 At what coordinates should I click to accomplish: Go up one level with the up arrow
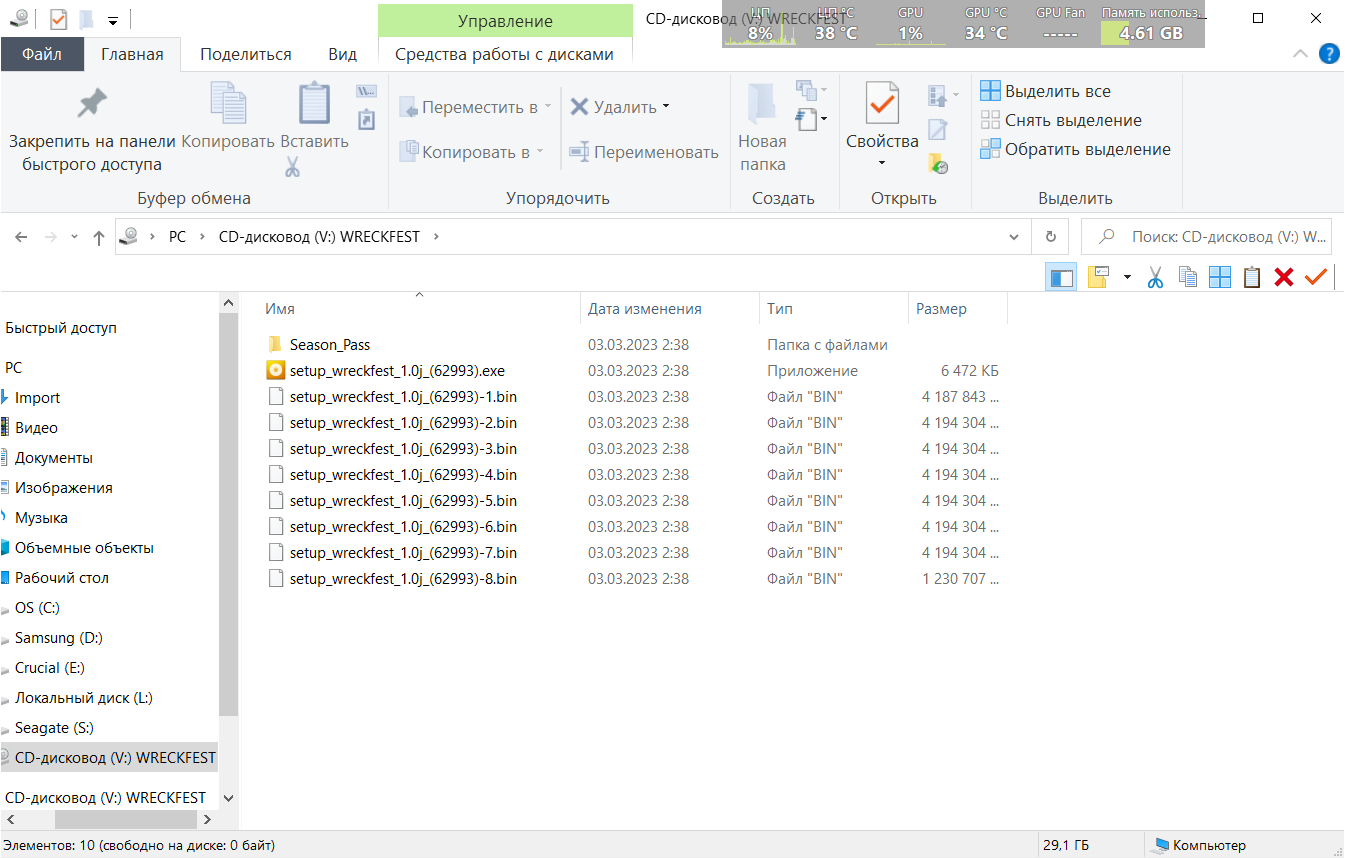coord(98,237)
